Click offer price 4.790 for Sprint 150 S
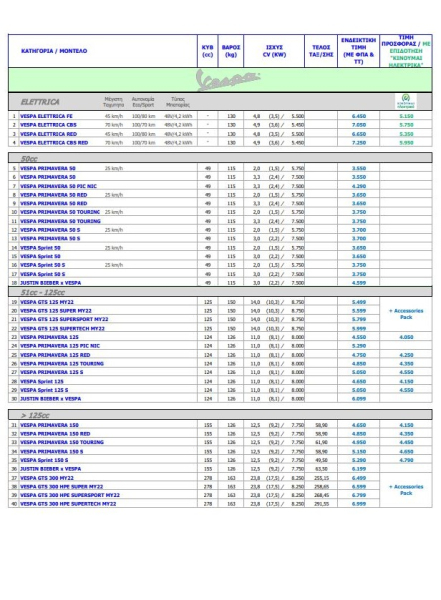This screenshot has height=600, width=441. (406, 460)
